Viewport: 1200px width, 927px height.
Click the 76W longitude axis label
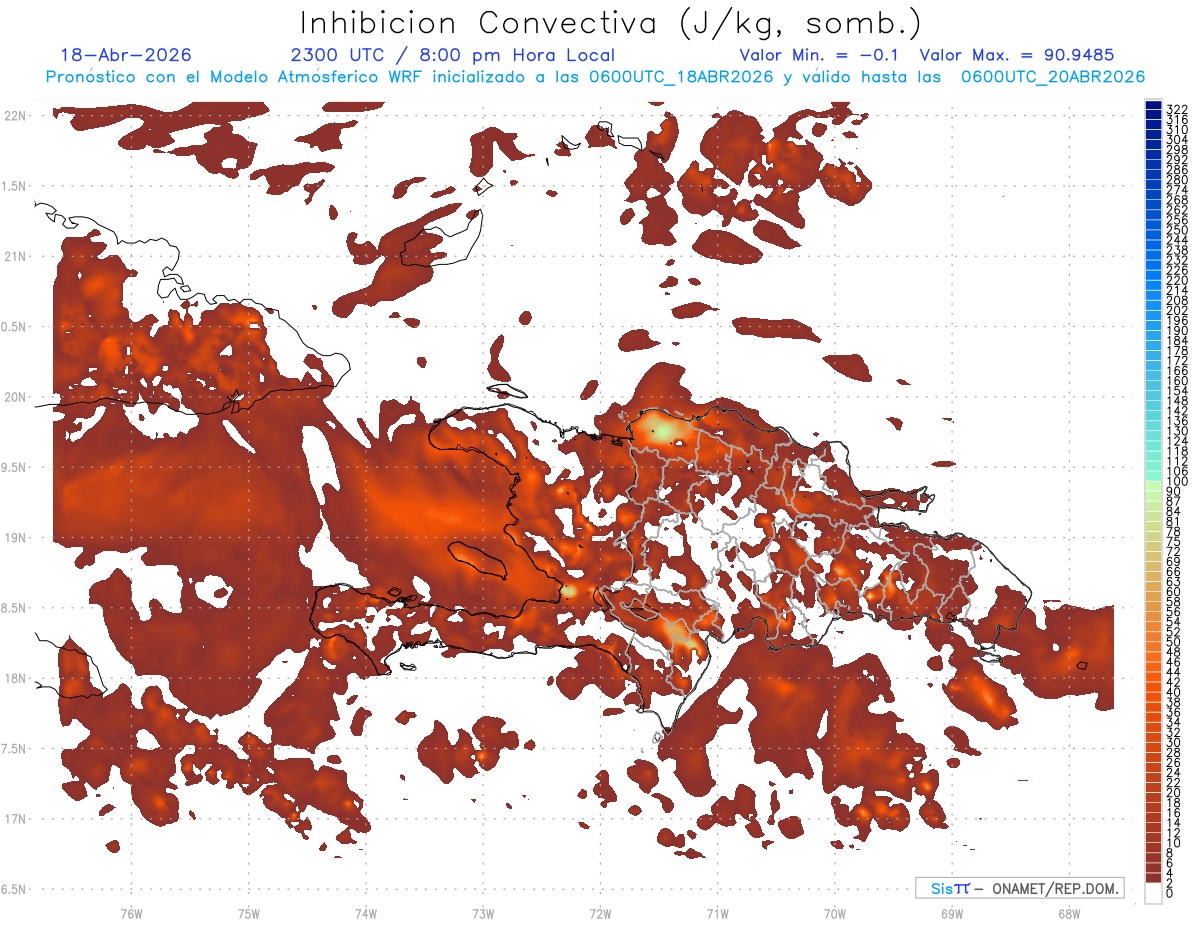pyautogui.click(x=131, y=914)
